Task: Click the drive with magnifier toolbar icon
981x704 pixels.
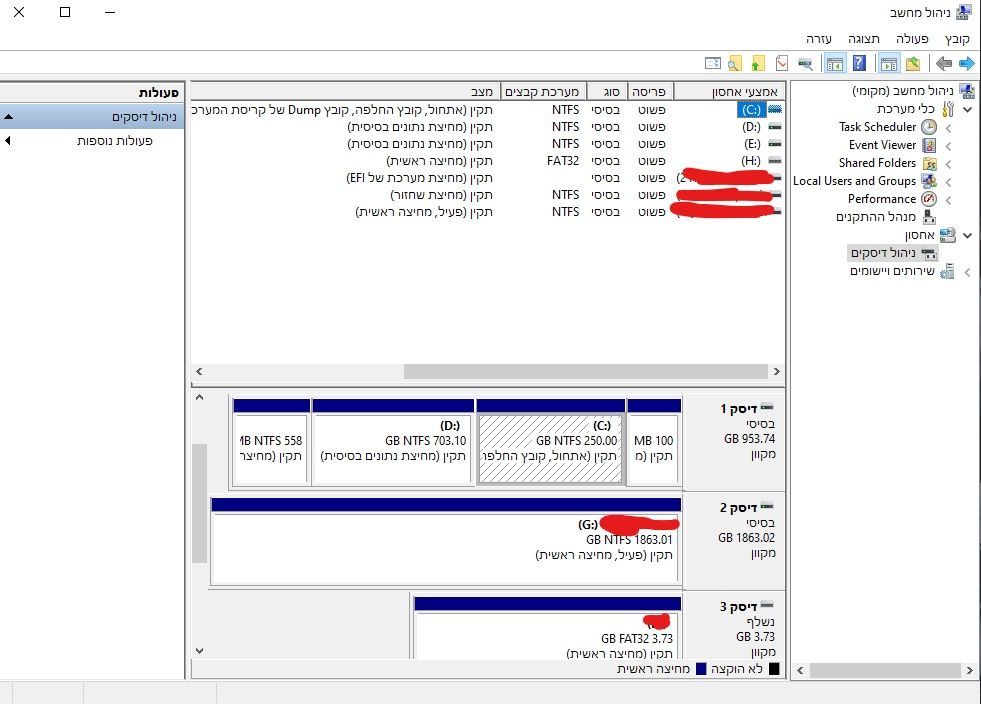Action: click(806, 64)
